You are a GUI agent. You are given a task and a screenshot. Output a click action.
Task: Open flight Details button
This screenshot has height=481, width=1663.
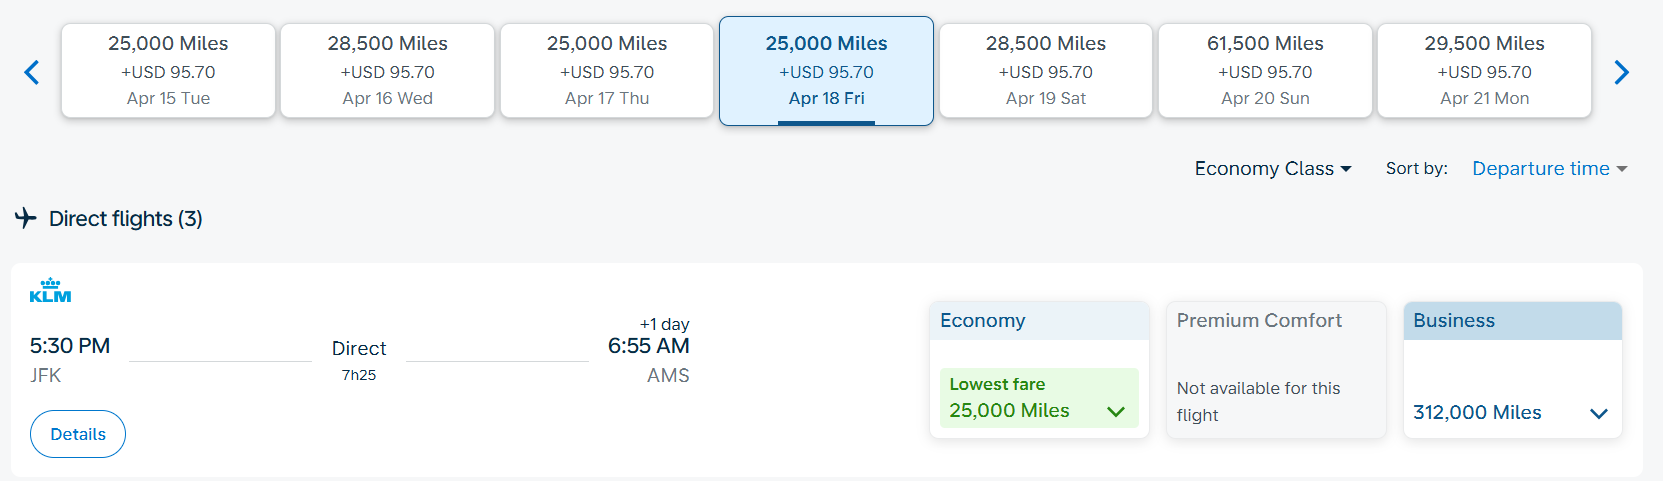pyautogui.click(x=78, y=434)
